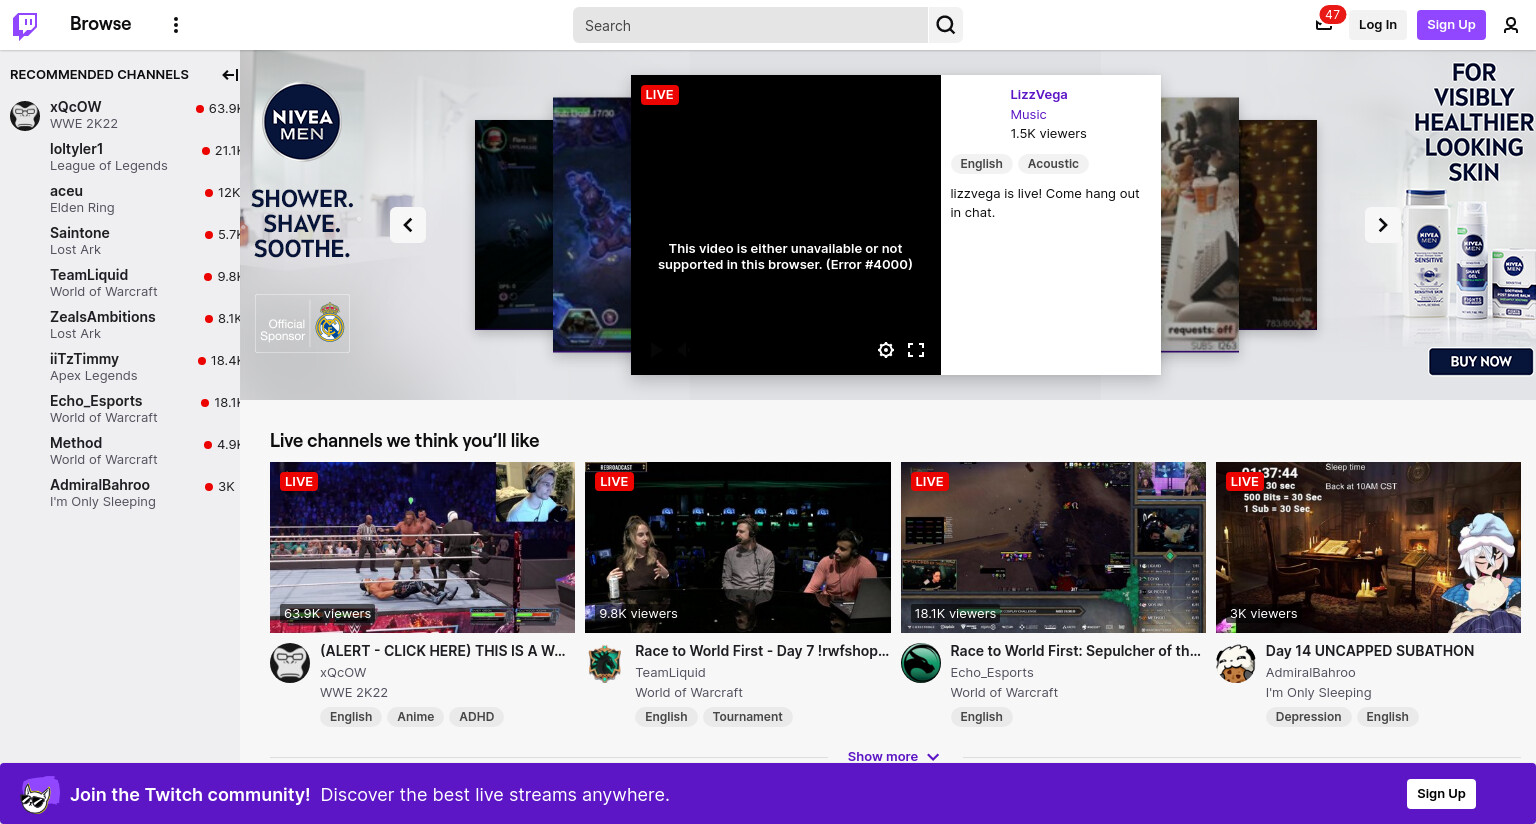The image size is (1536, 824).
Task: Toggle fullscreen on featured video
Action: pos(916,350)
